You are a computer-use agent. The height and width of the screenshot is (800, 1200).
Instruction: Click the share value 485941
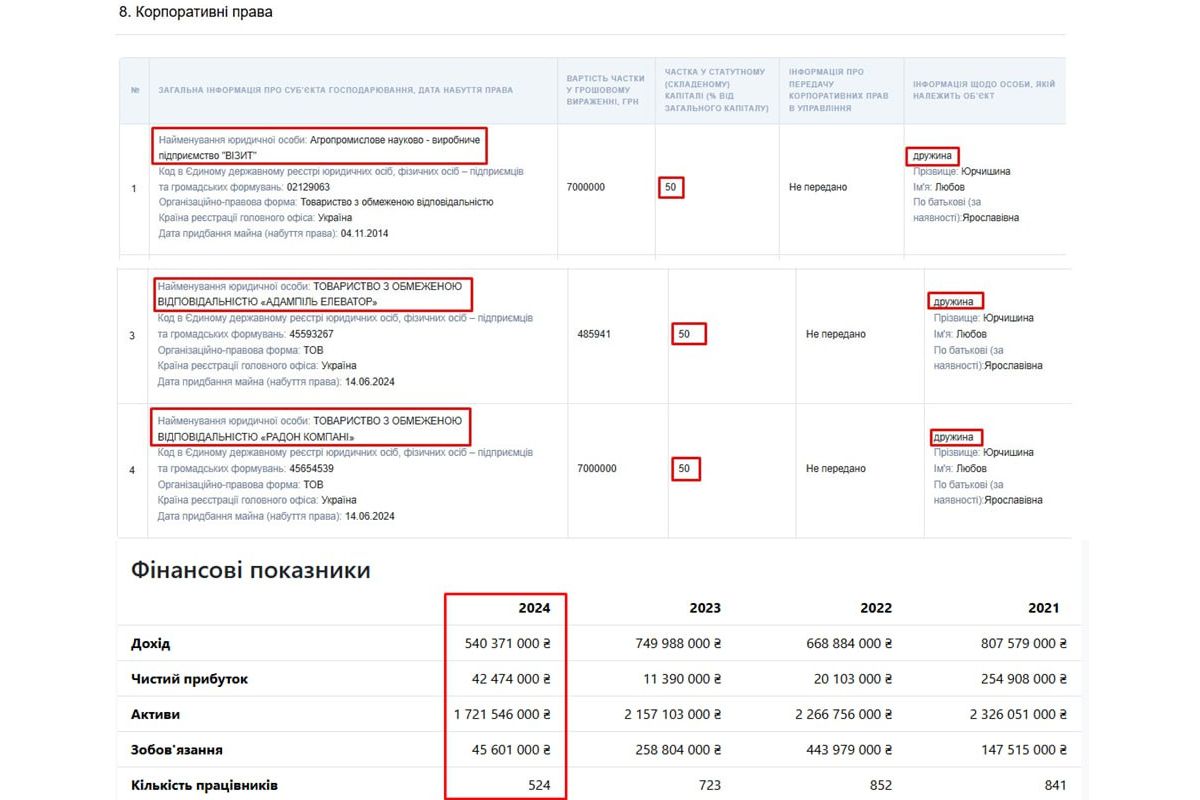pyautogui.click(x=594, y=334)
